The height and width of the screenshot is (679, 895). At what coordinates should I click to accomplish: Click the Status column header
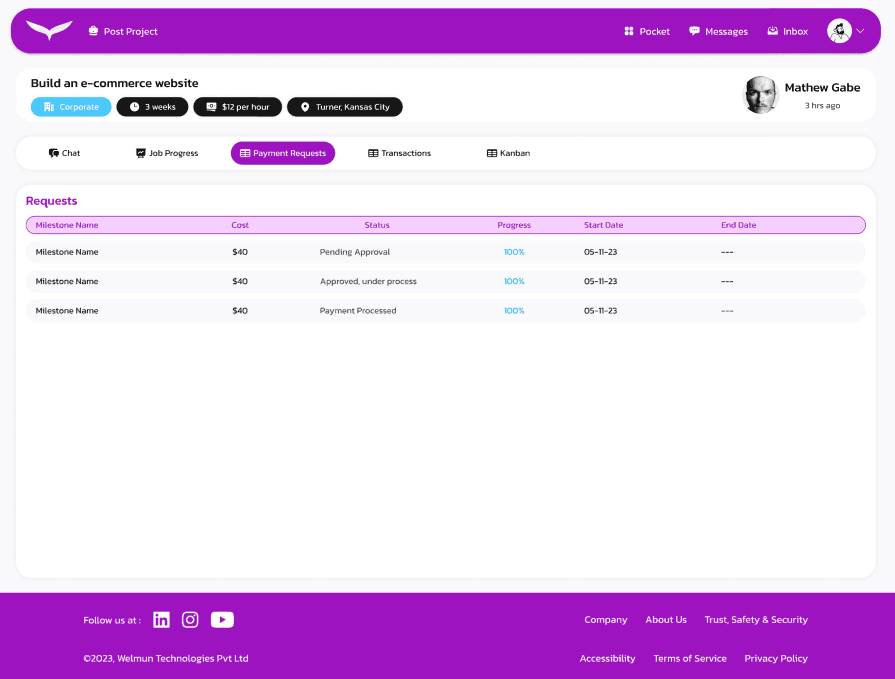pos(377,225)
